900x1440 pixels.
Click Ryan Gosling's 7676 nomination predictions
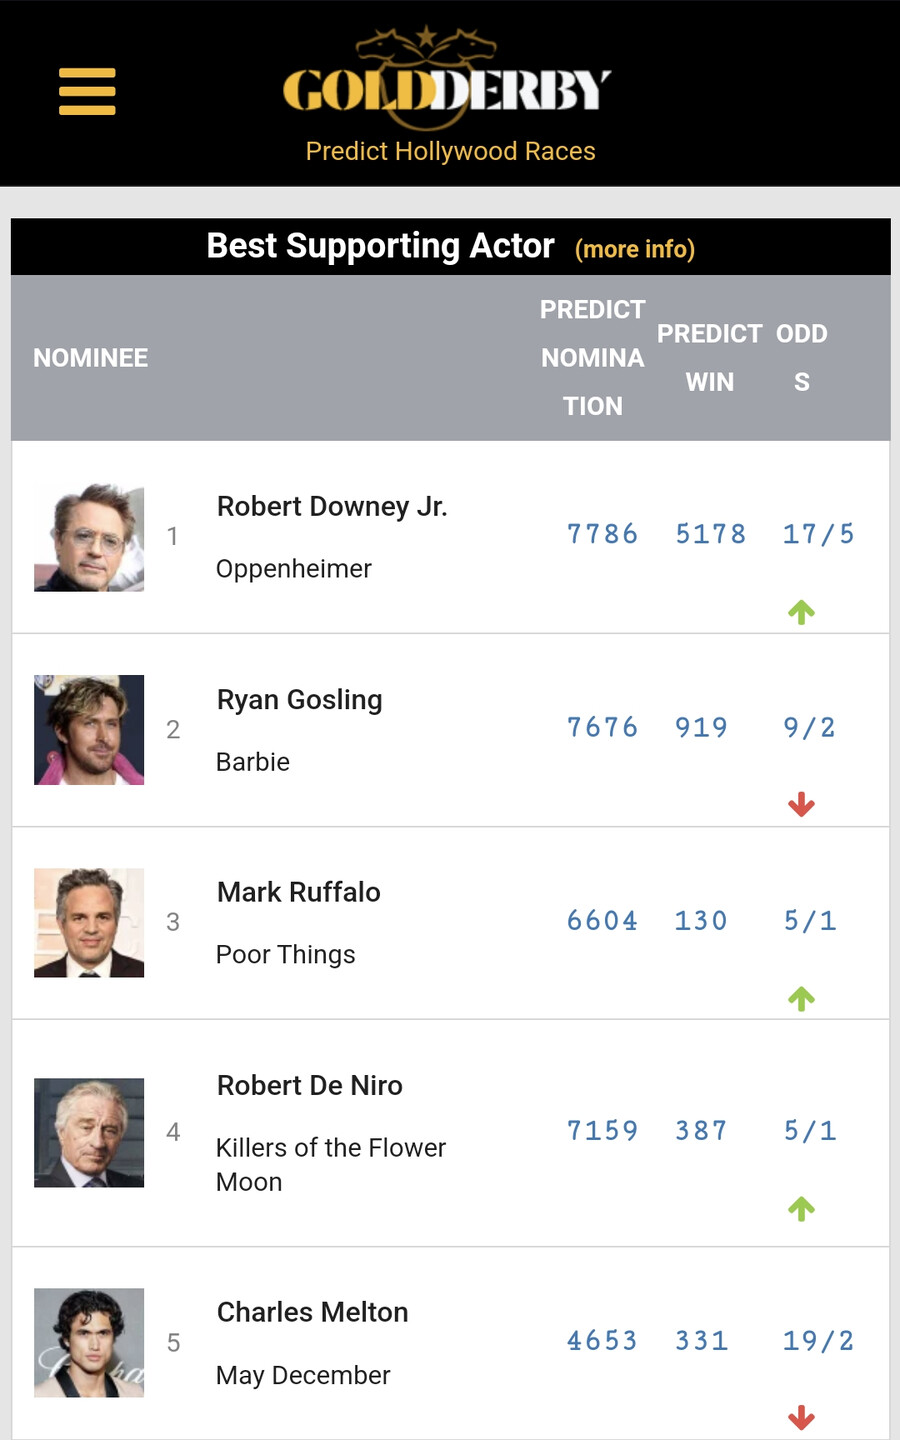[602, 727]
